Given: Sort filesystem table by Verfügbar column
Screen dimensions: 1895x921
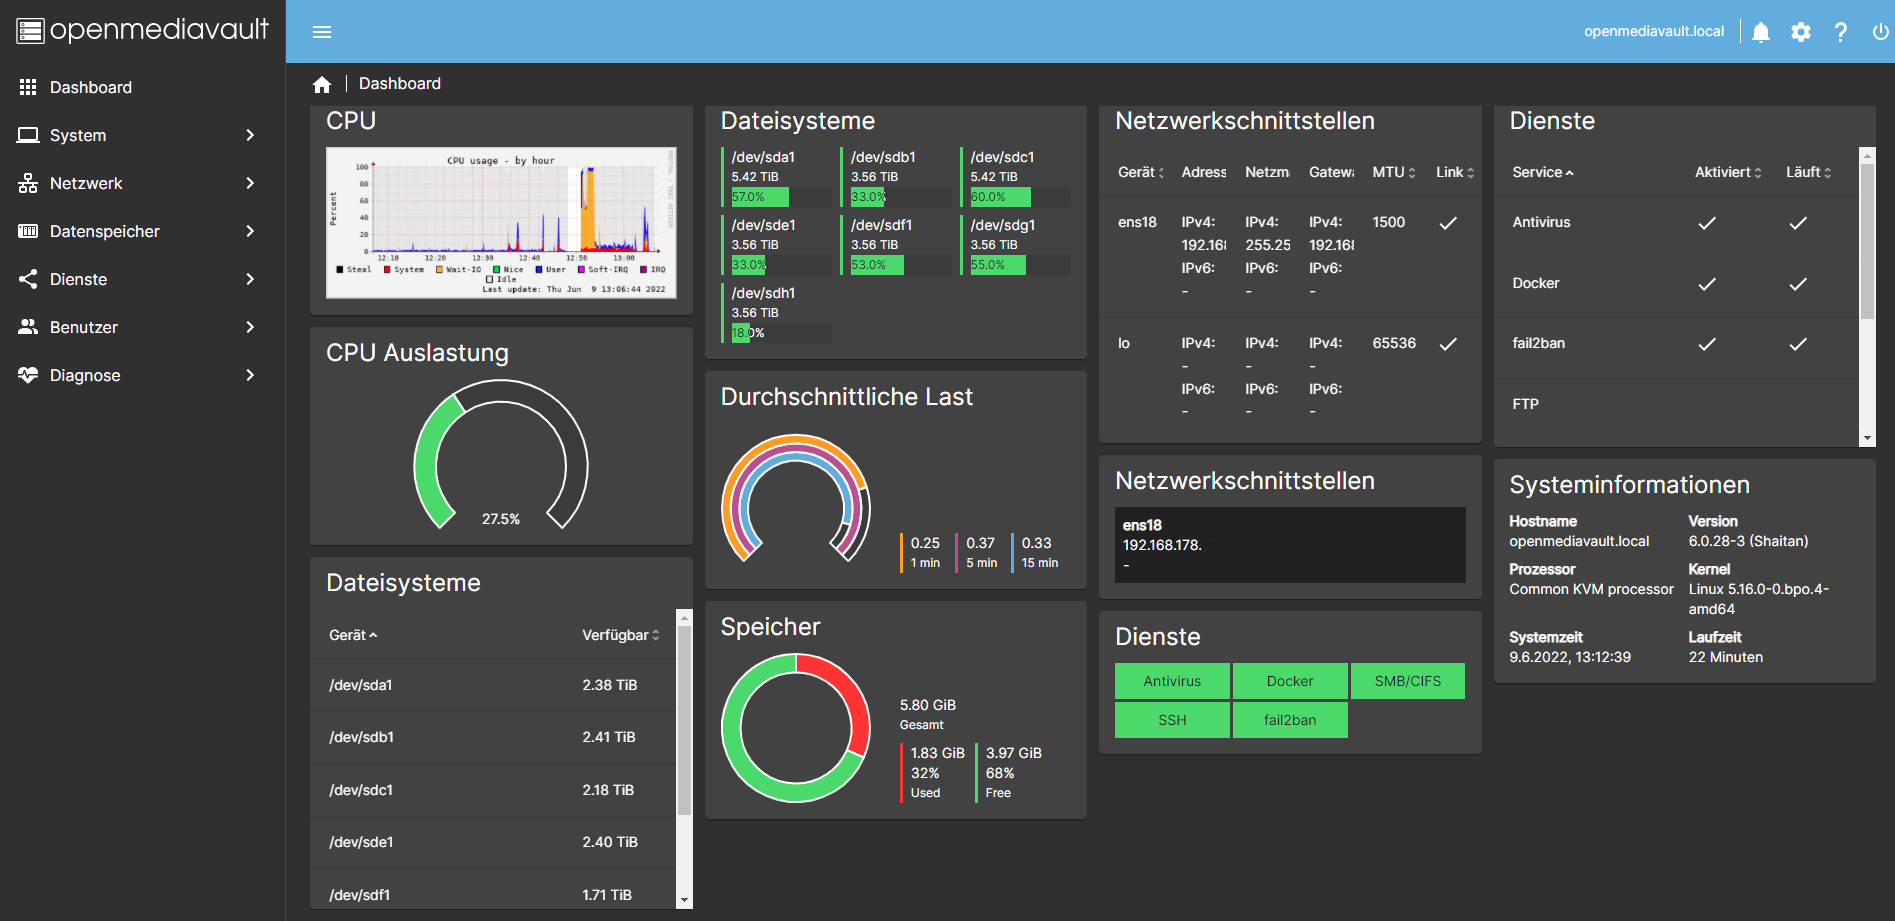Looking at the screenshot, I should pyautogui.click(x=621, y=635).
